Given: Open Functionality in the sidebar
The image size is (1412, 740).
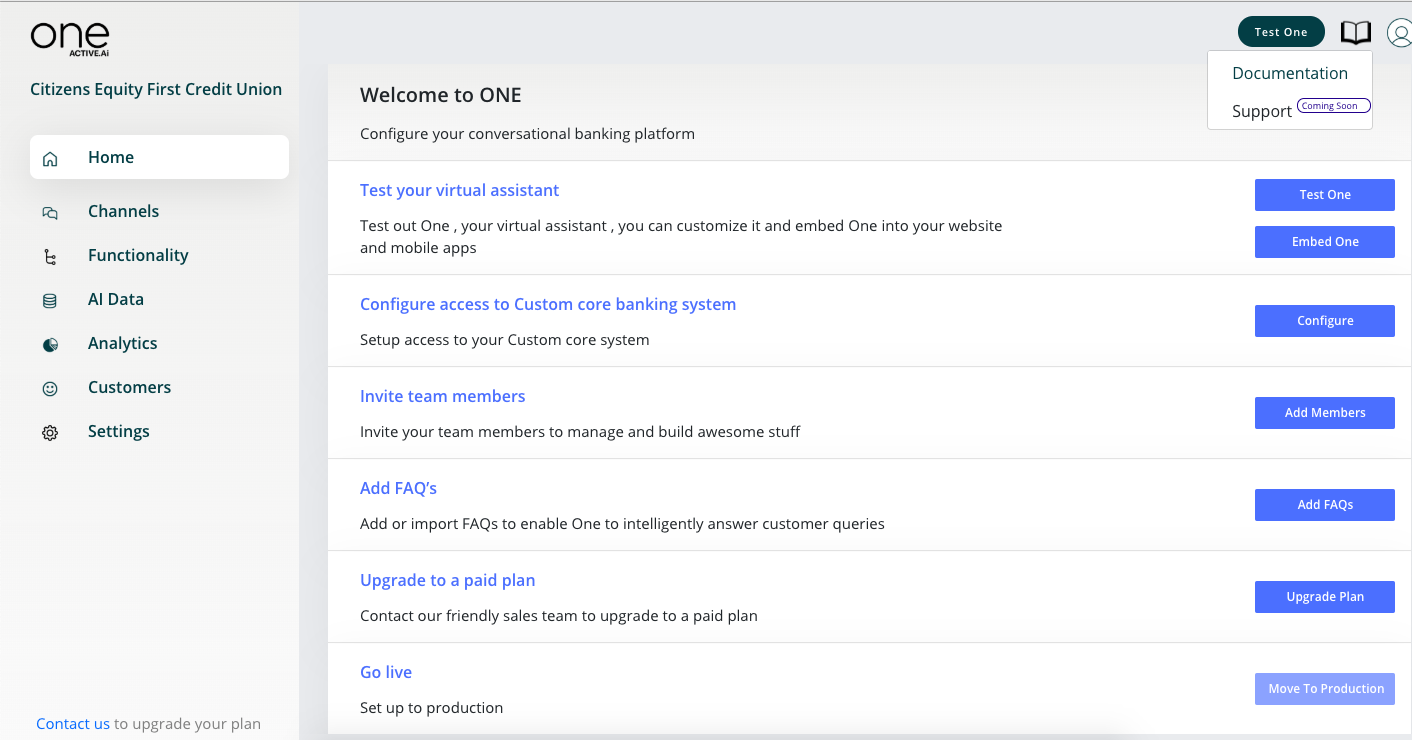Looking at the screenshot, I should (138, 255).
